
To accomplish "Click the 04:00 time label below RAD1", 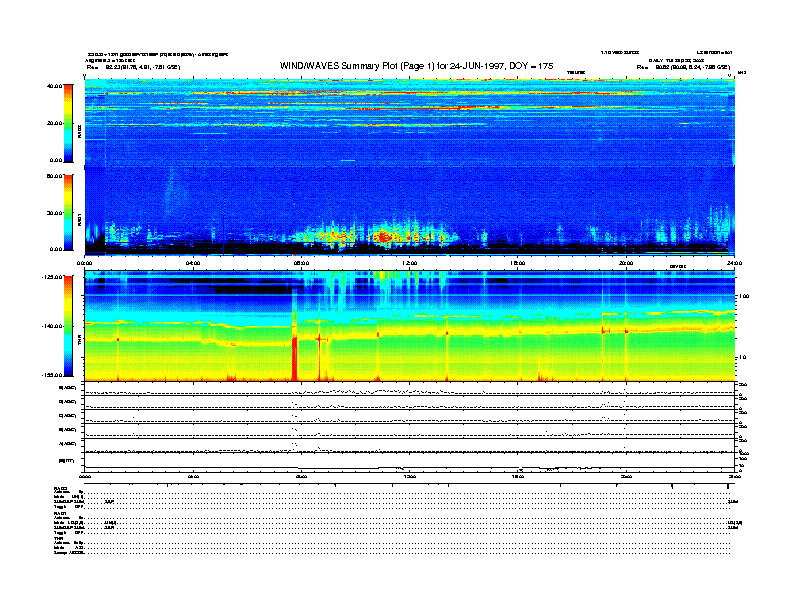I will tap(193, 263).
